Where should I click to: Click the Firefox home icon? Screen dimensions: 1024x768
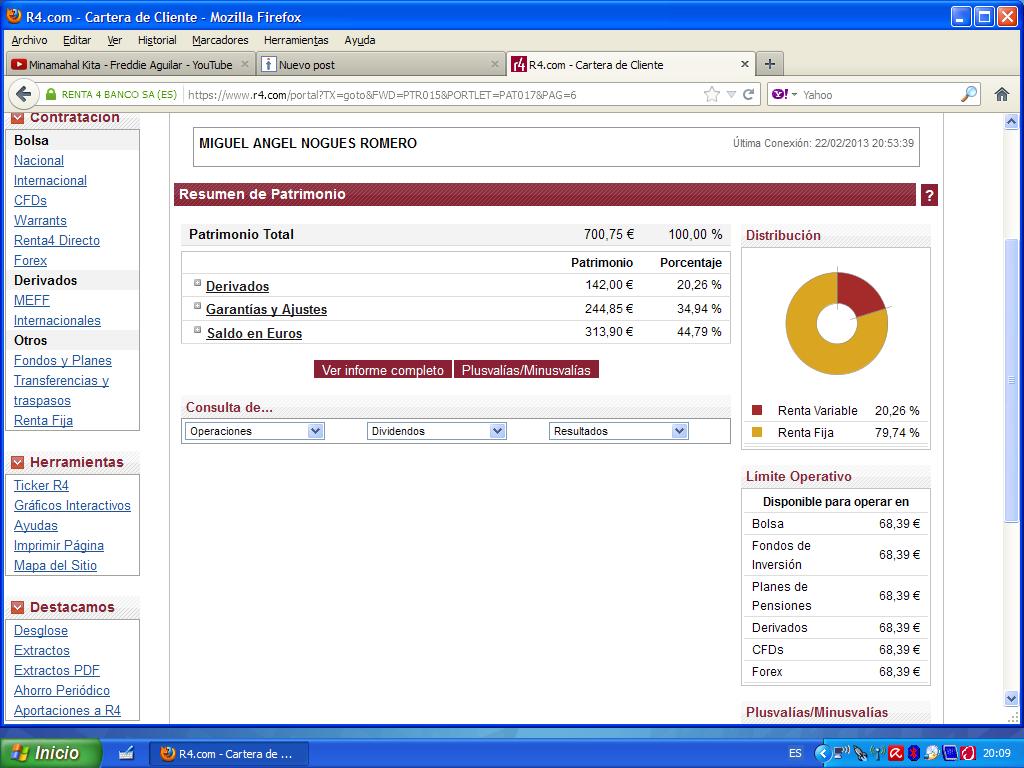(1001, 94)
